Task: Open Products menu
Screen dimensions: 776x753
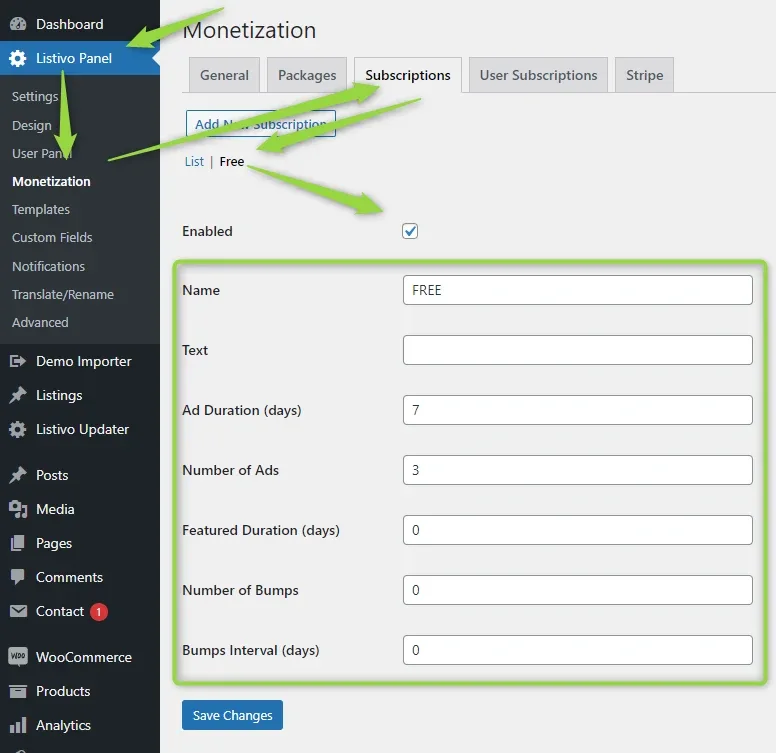Action: (x=80, y=691)
